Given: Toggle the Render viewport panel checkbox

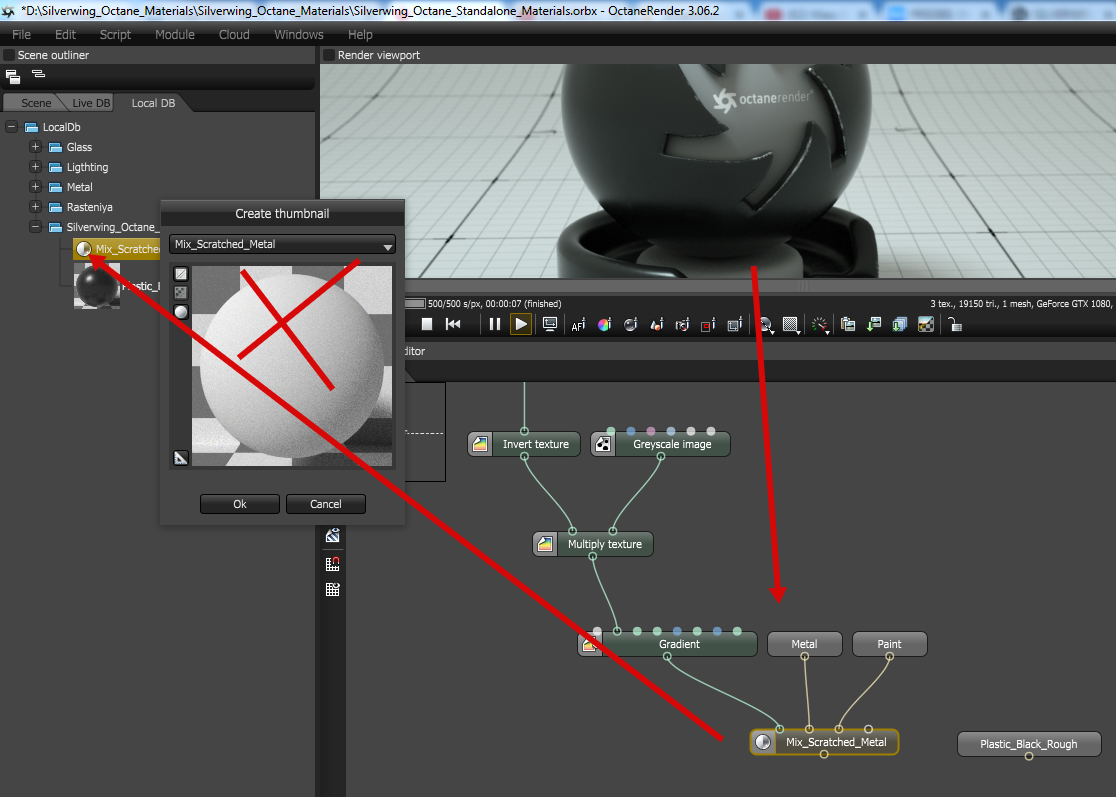Looking at the screenshot, I should [x=329, y=55].
